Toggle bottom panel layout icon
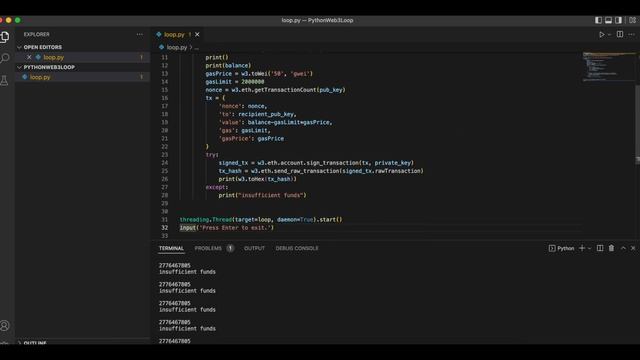 coord(608,20)
